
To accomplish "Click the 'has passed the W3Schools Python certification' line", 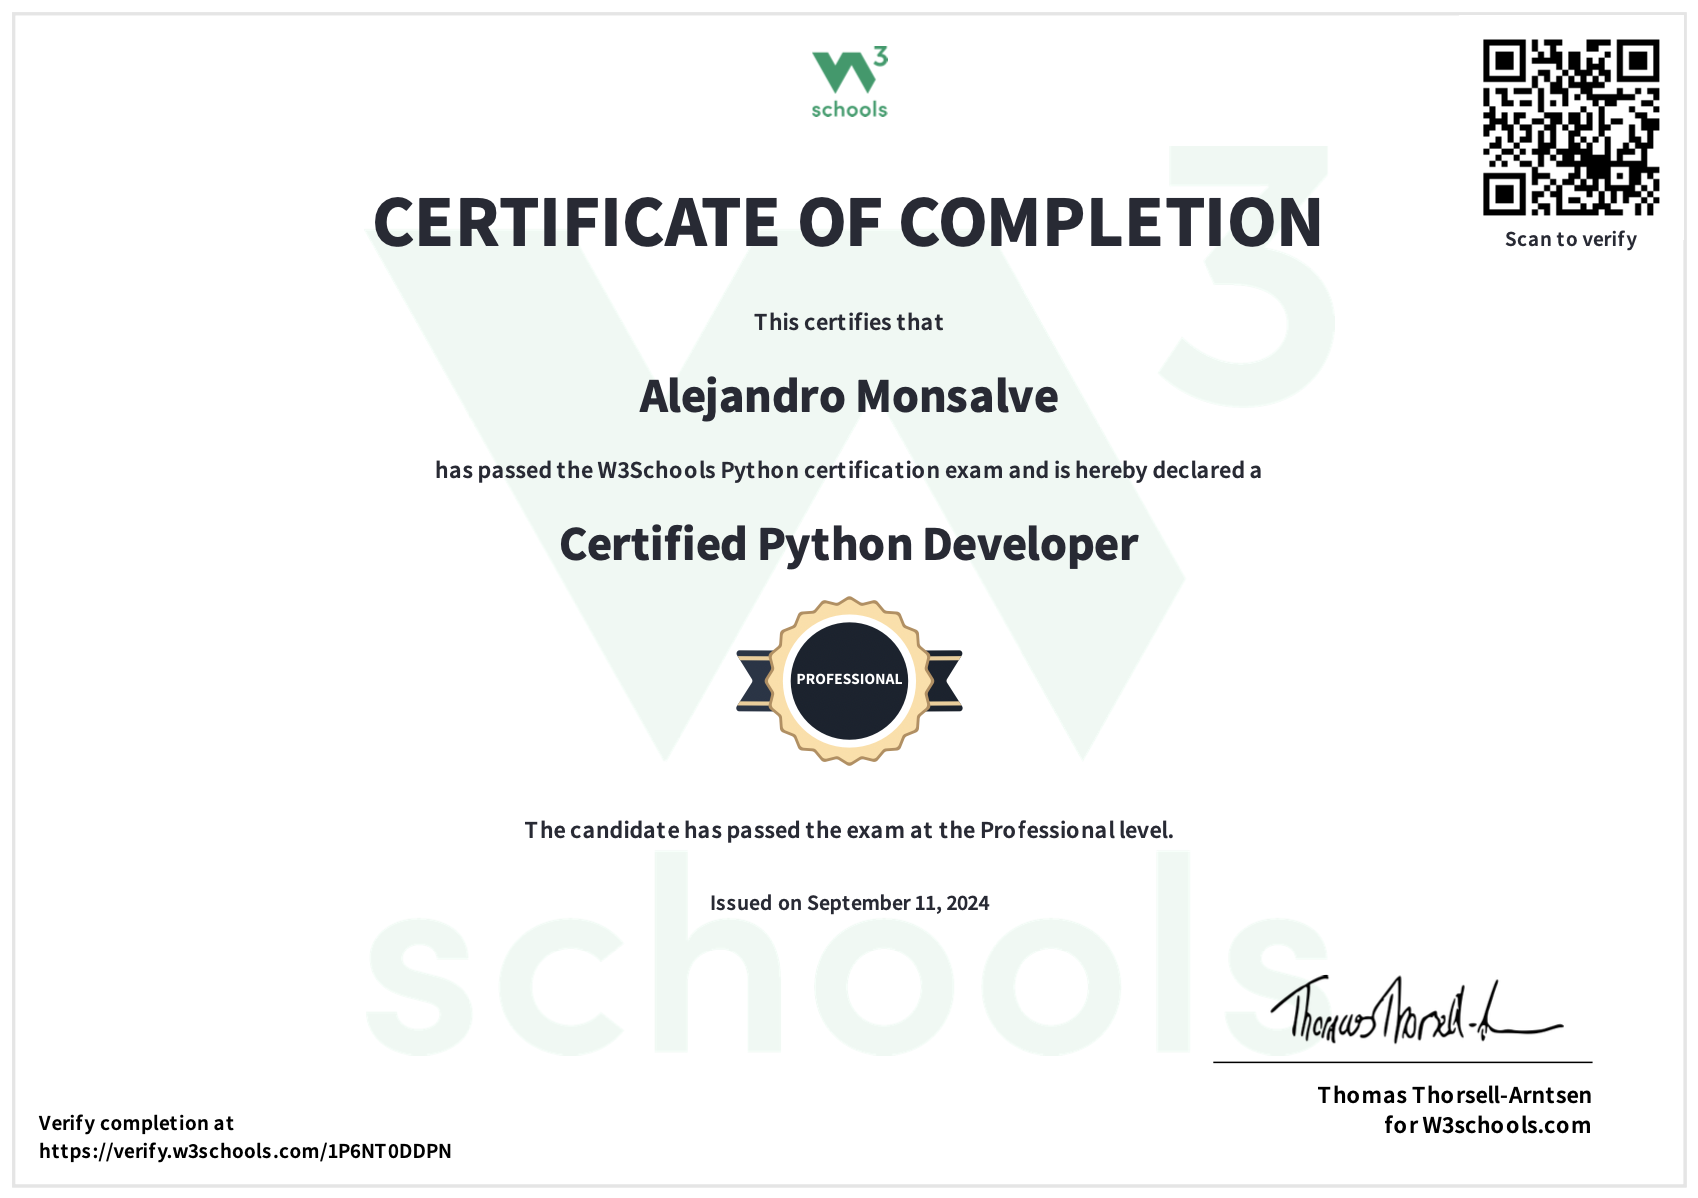I will click(x=849, y=470).
